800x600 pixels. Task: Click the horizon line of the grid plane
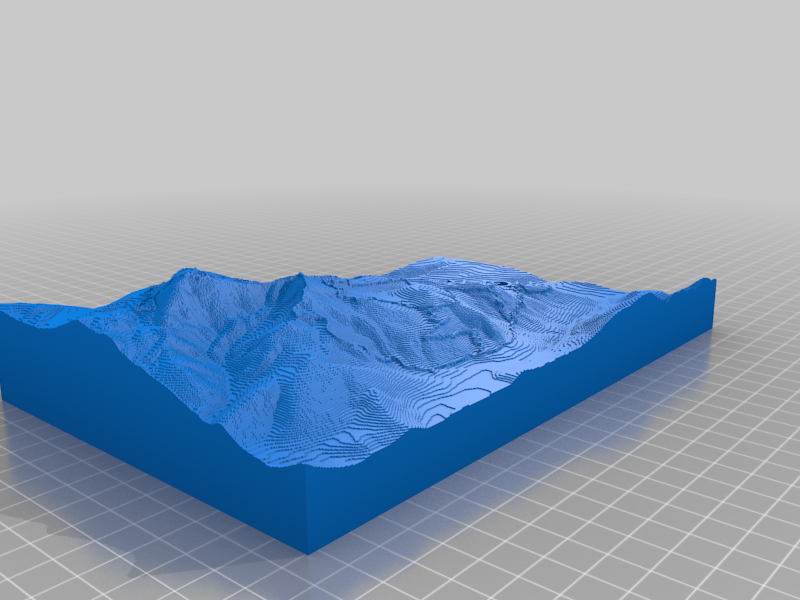(400, 192)
